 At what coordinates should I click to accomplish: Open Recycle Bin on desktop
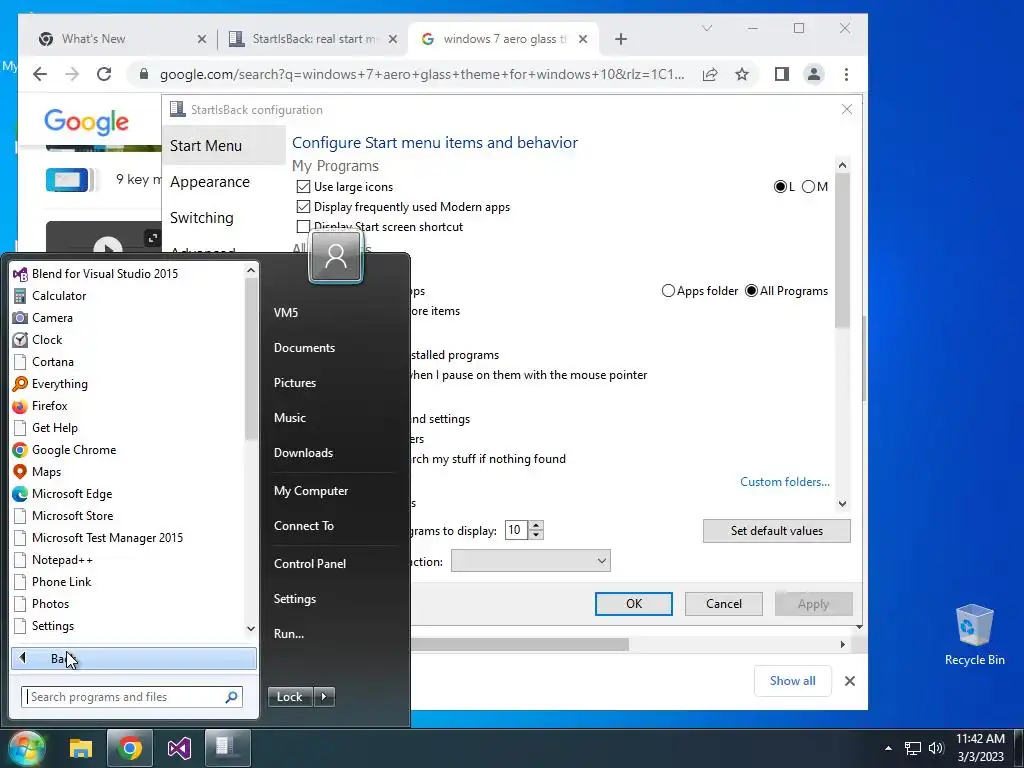pyautogui.click(x=974, y=635)
